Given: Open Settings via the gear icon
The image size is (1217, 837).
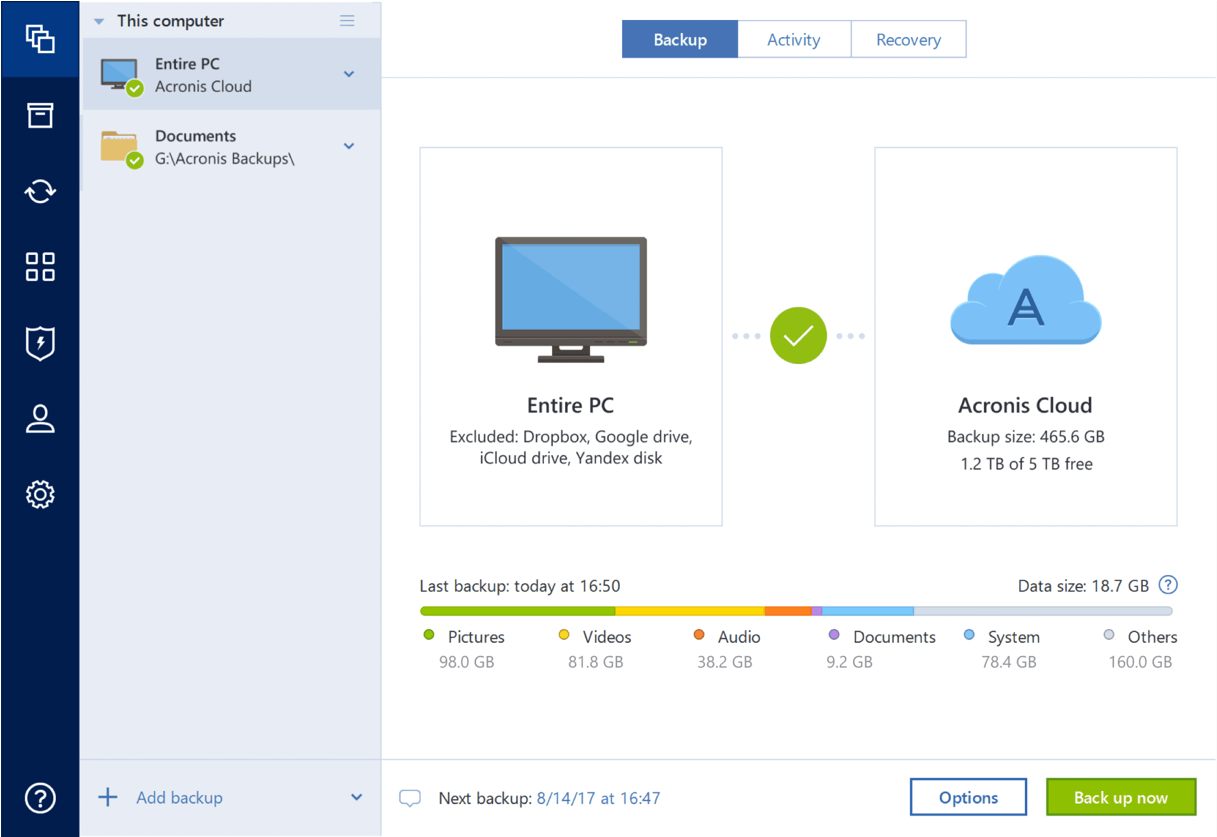Looking at the screenshot, I should [x=40, y=494].
